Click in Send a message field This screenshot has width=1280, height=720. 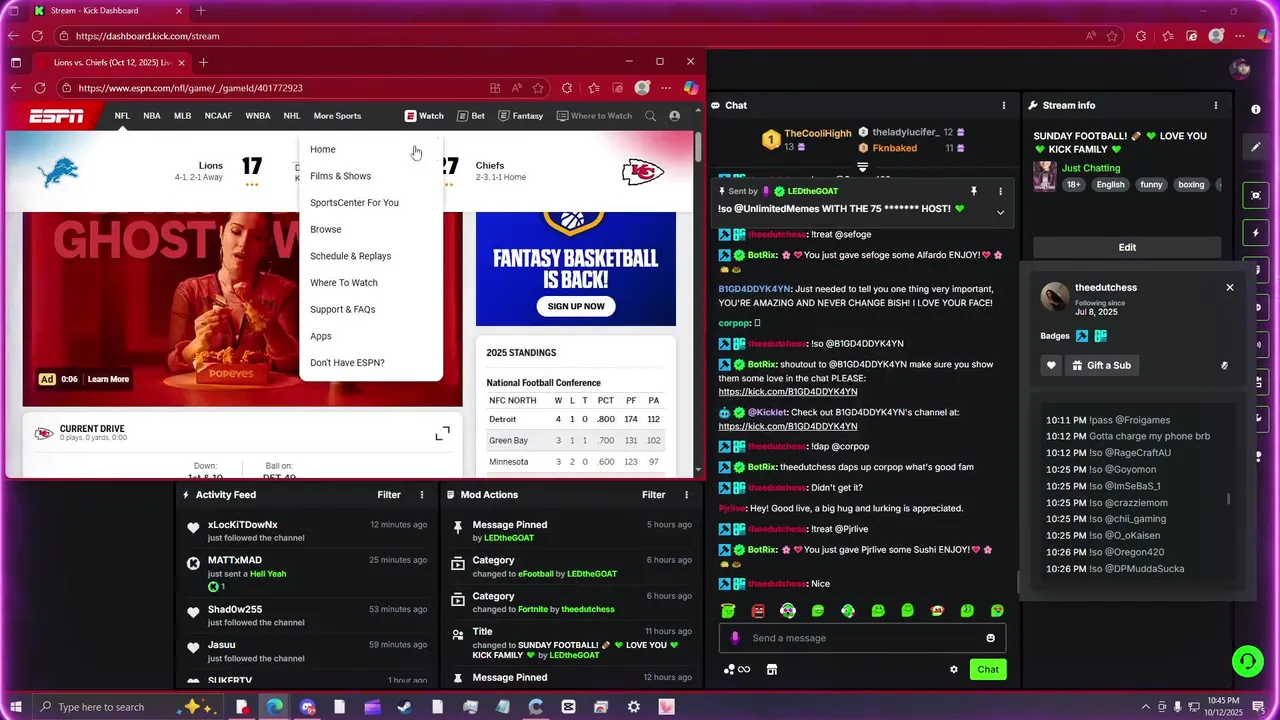862,638
